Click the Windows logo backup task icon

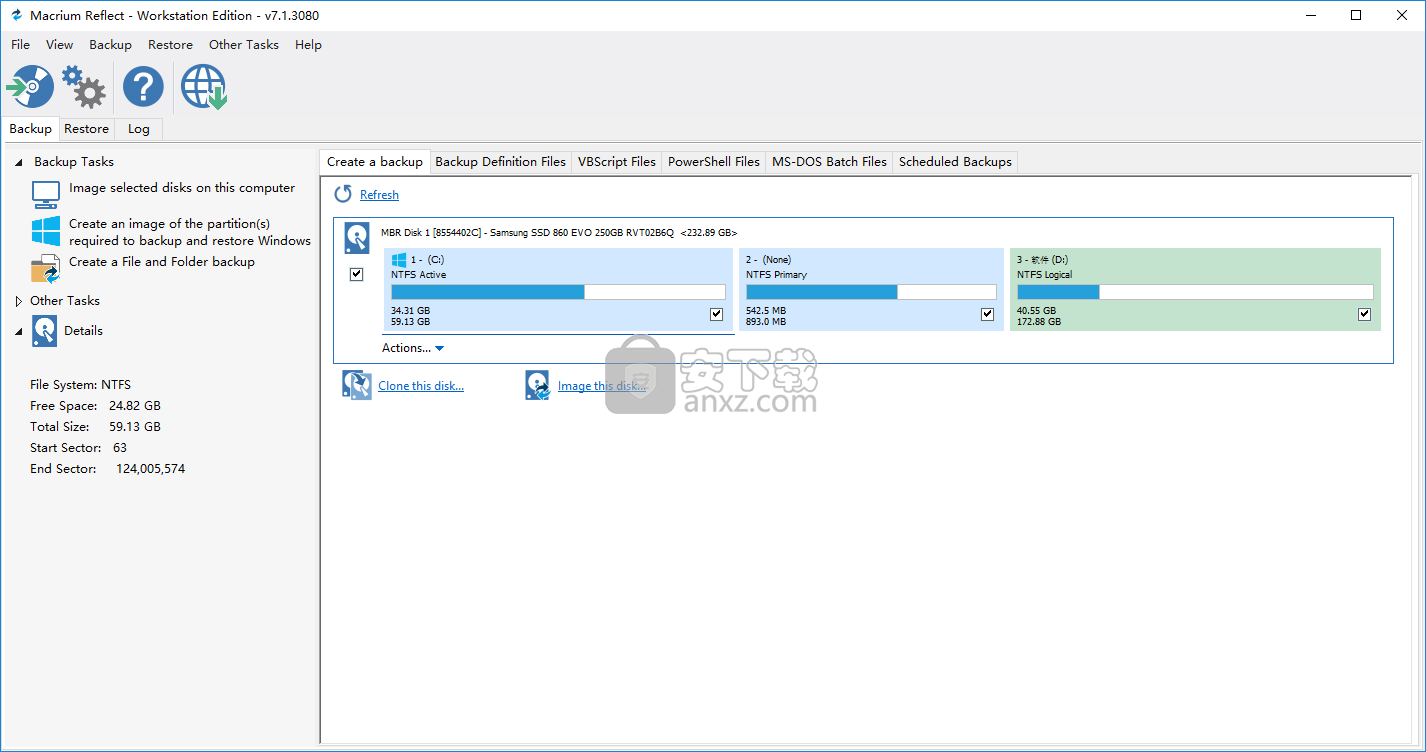46,231
